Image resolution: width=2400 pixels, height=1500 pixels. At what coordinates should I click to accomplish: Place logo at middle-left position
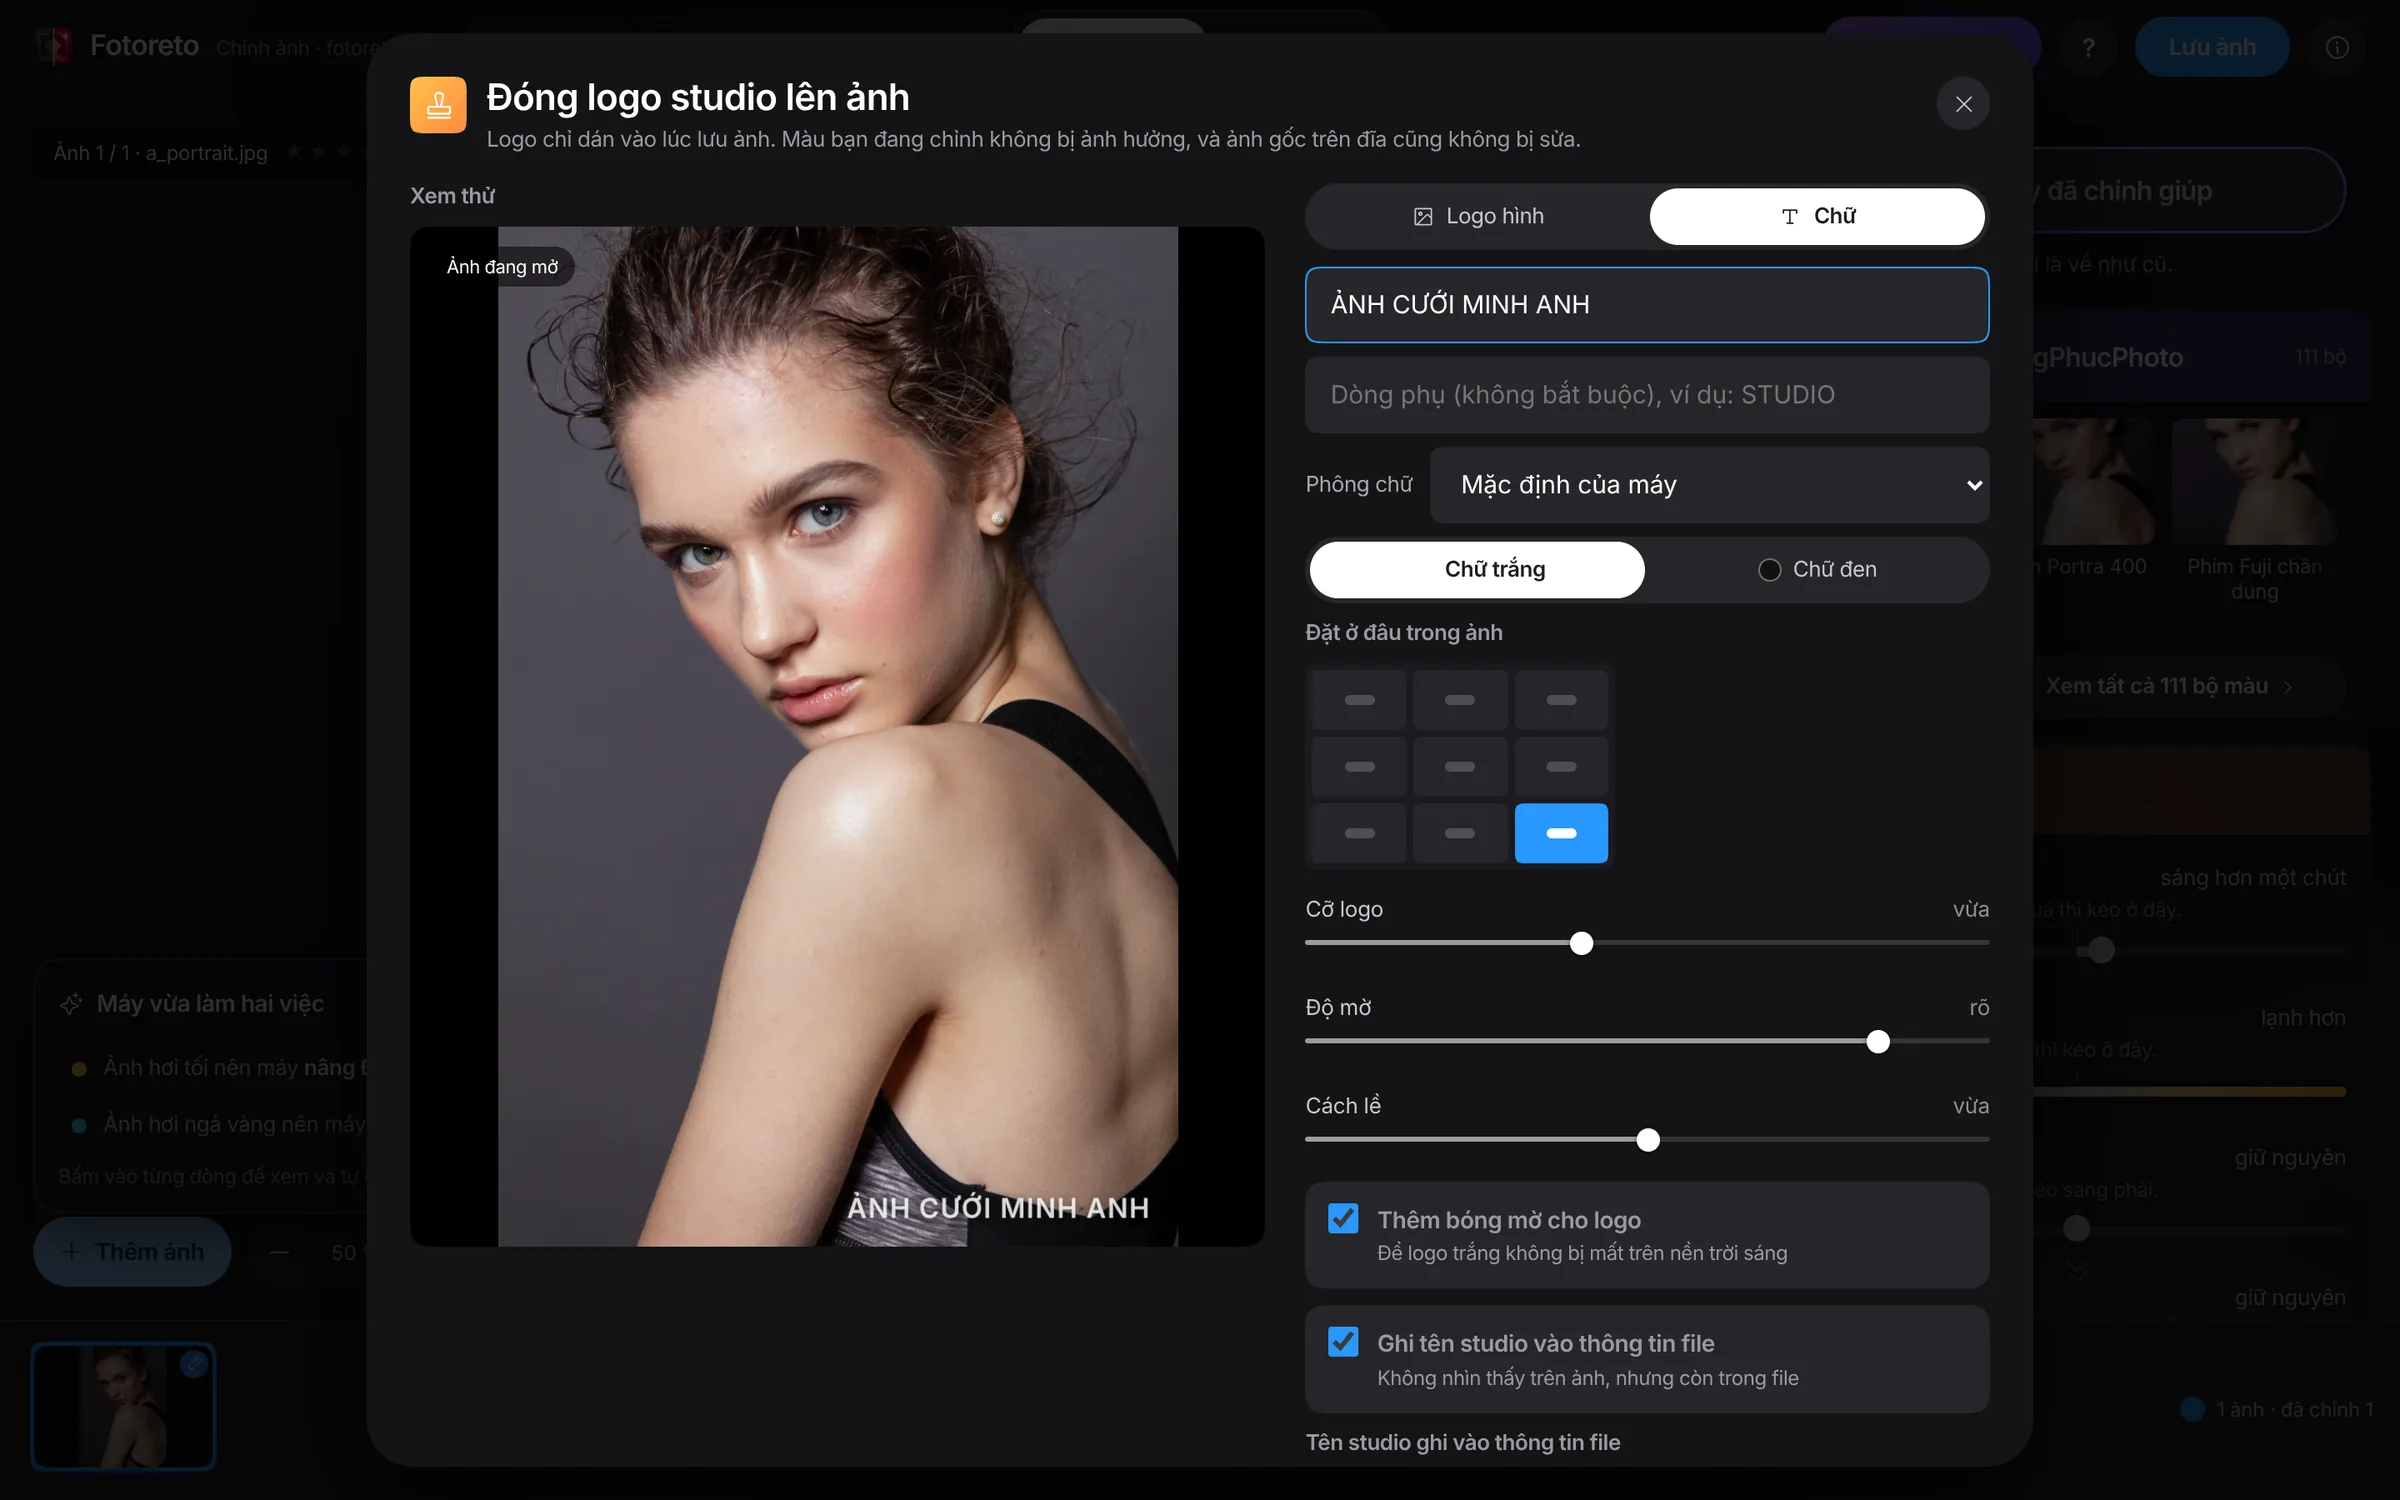[1359, 767]
